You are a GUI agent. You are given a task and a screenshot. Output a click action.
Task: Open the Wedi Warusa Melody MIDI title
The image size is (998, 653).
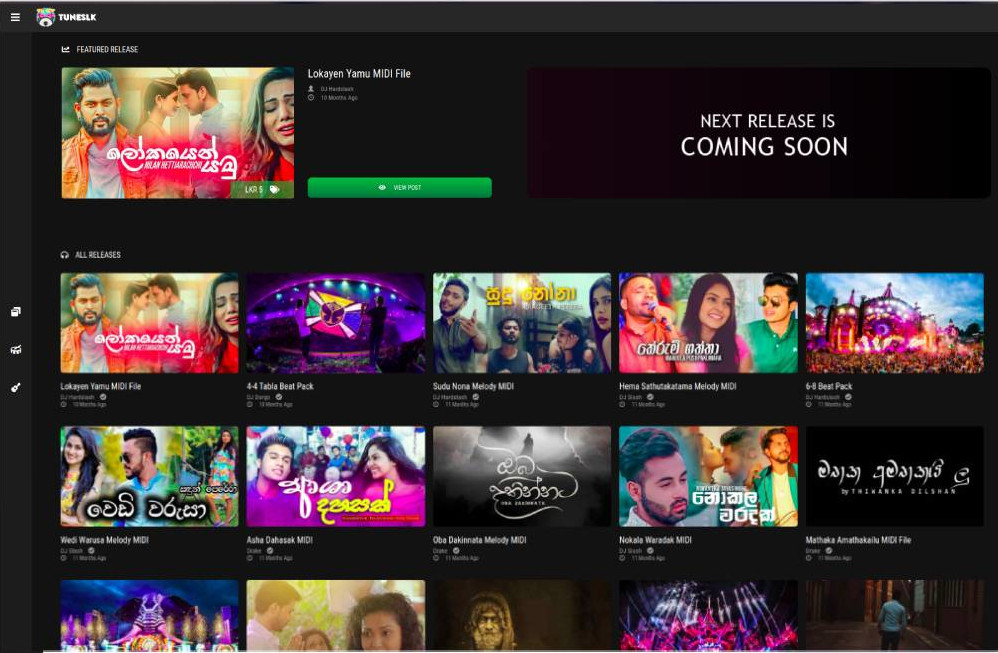(x=104, y=540)
